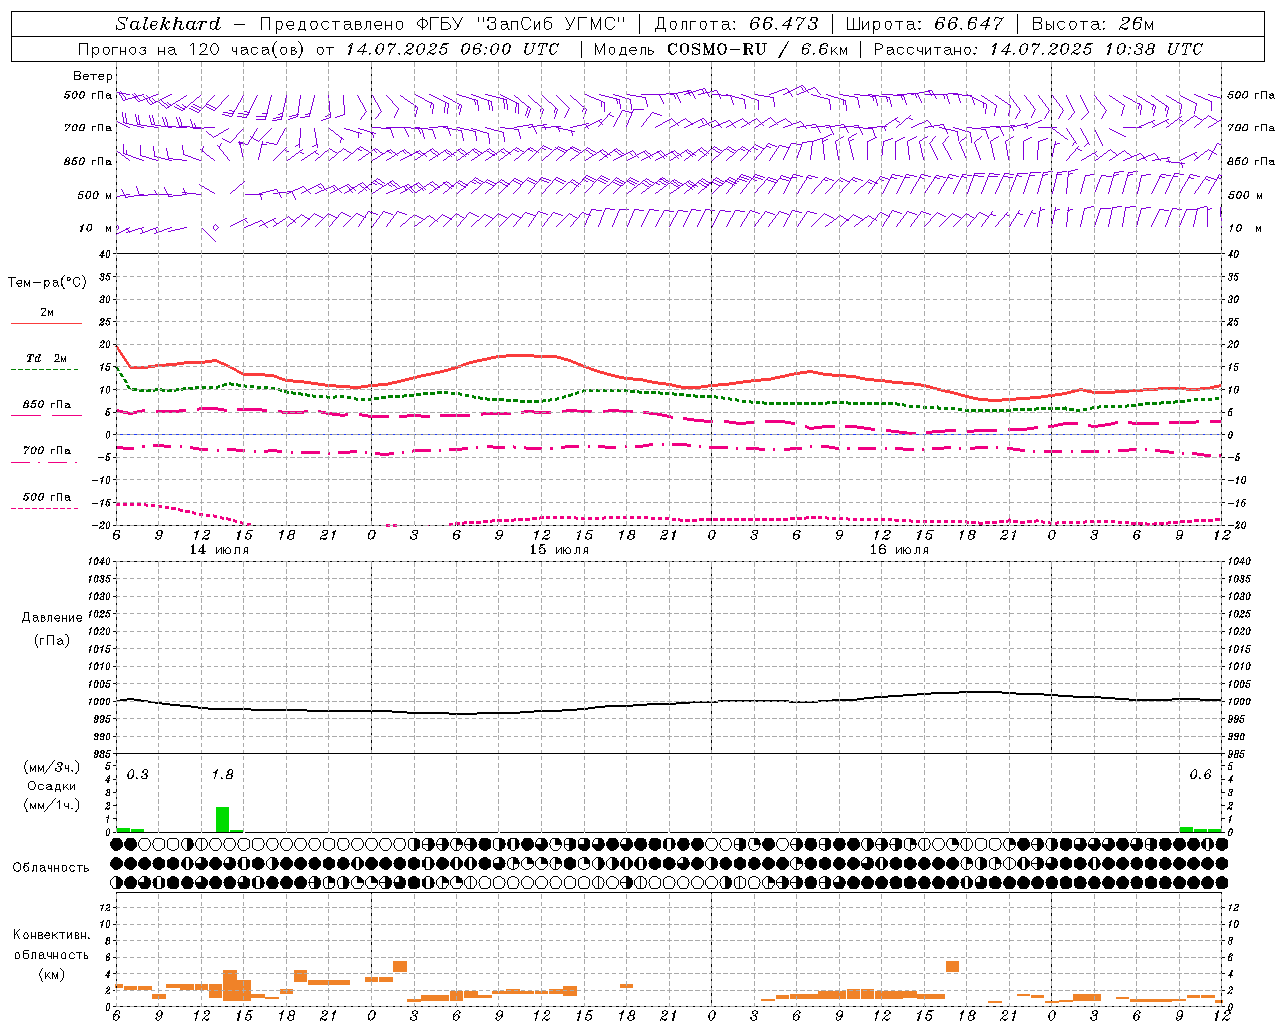Click the "0.6" precipitation amount value

(x=1200, y=774)
